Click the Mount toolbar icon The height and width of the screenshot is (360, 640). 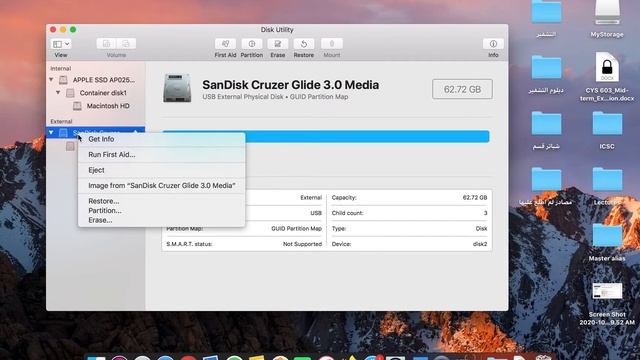click(331, 44)
